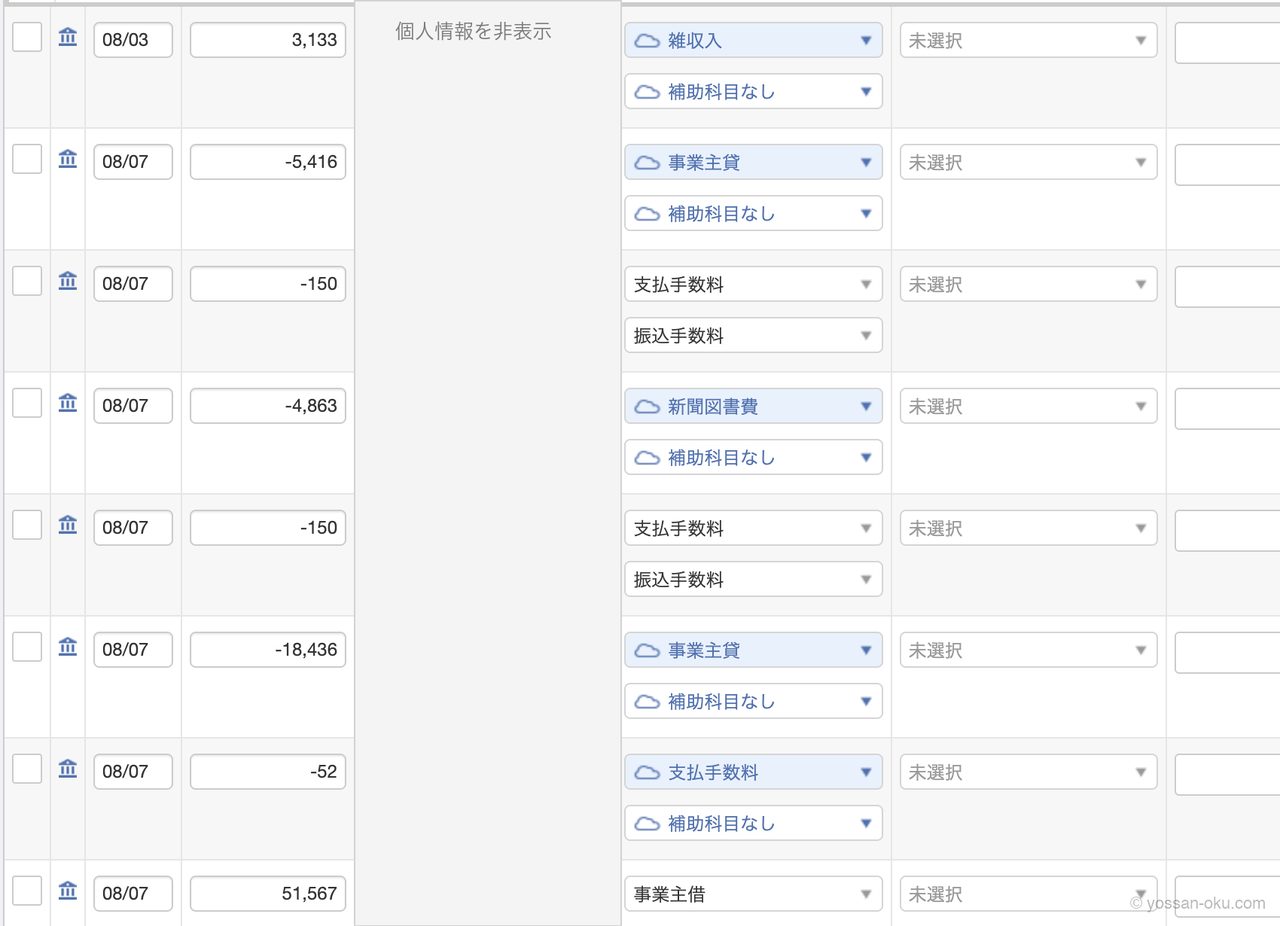This screenshot has height=926, width=1280.
Task: Check the box for the -4,863 transaction
Action: tap(27, 403)
